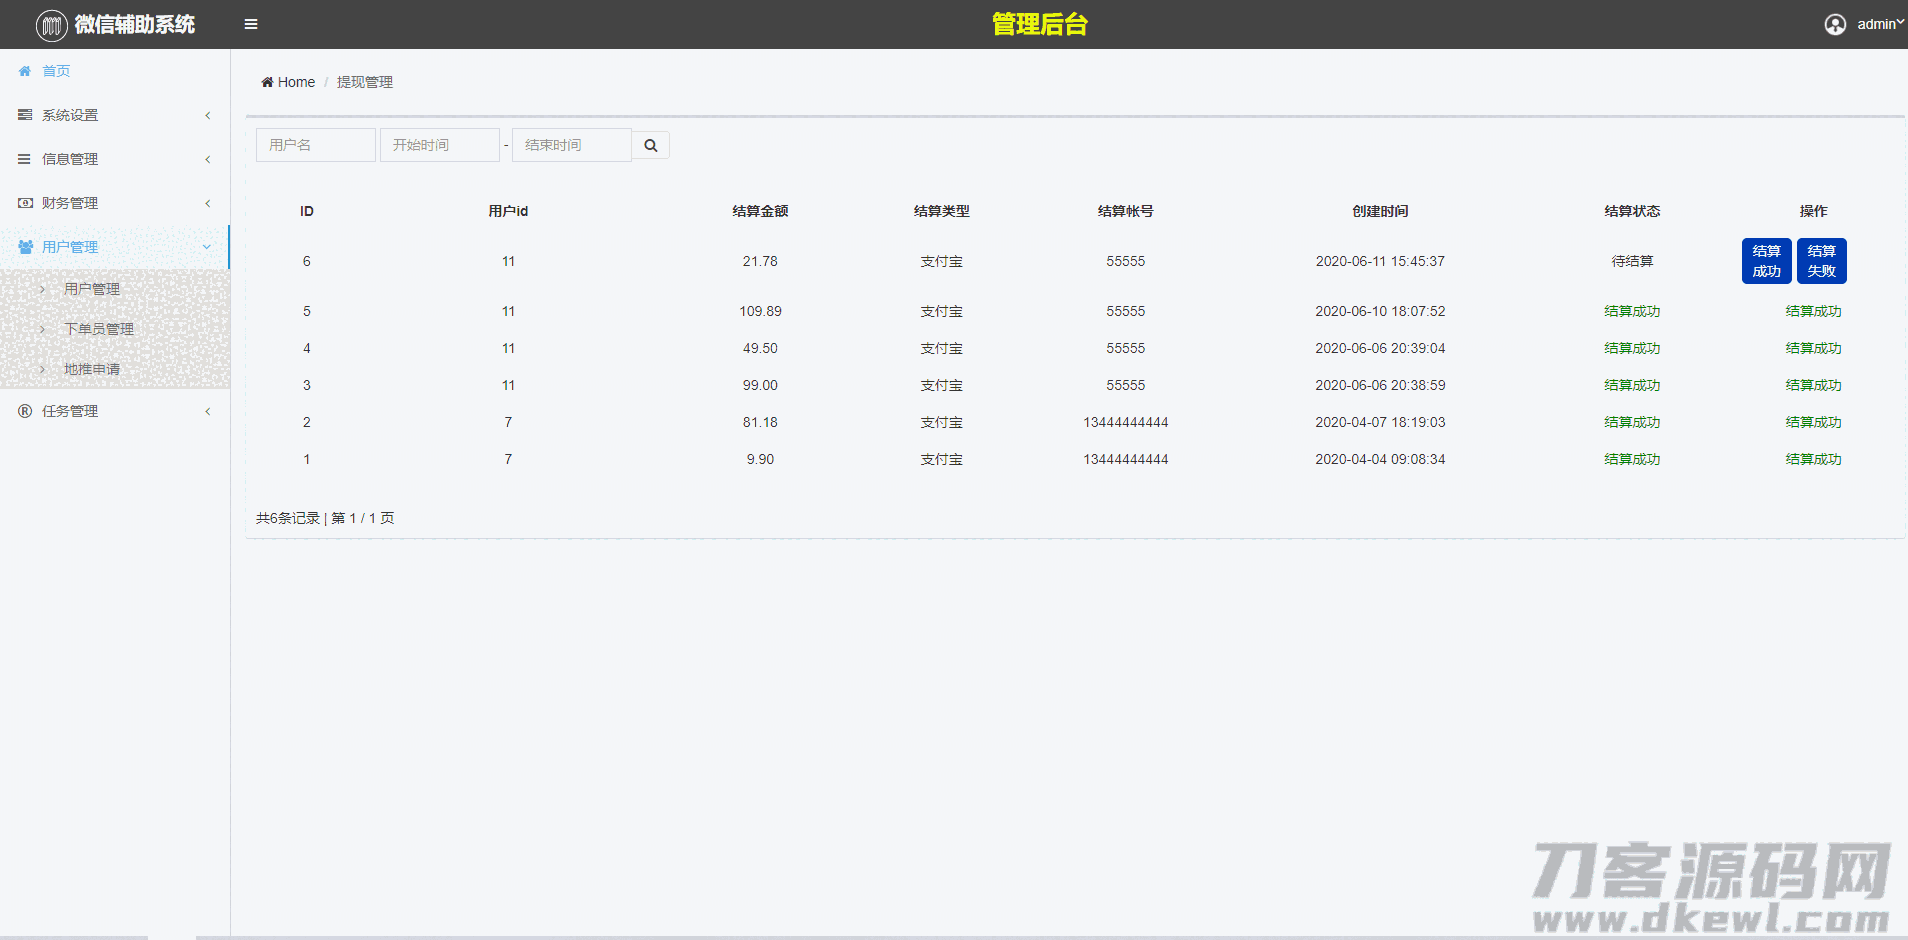This screenshot has width=1908, height=940.
Task: Click the admin user avatar icon
Action: click(1835, 24)
